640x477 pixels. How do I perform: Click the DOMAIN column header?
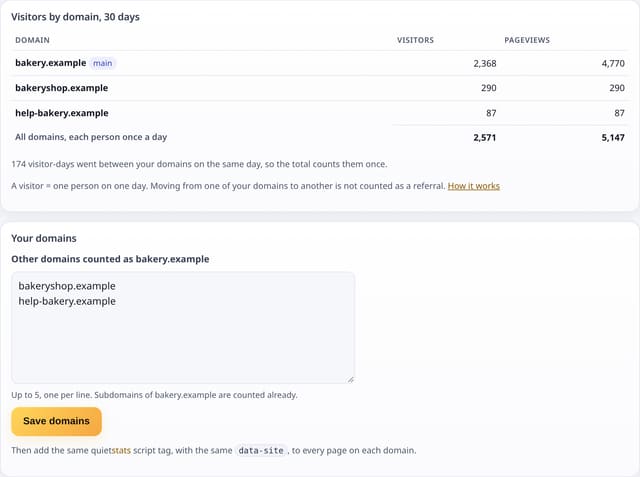point(32,40)
